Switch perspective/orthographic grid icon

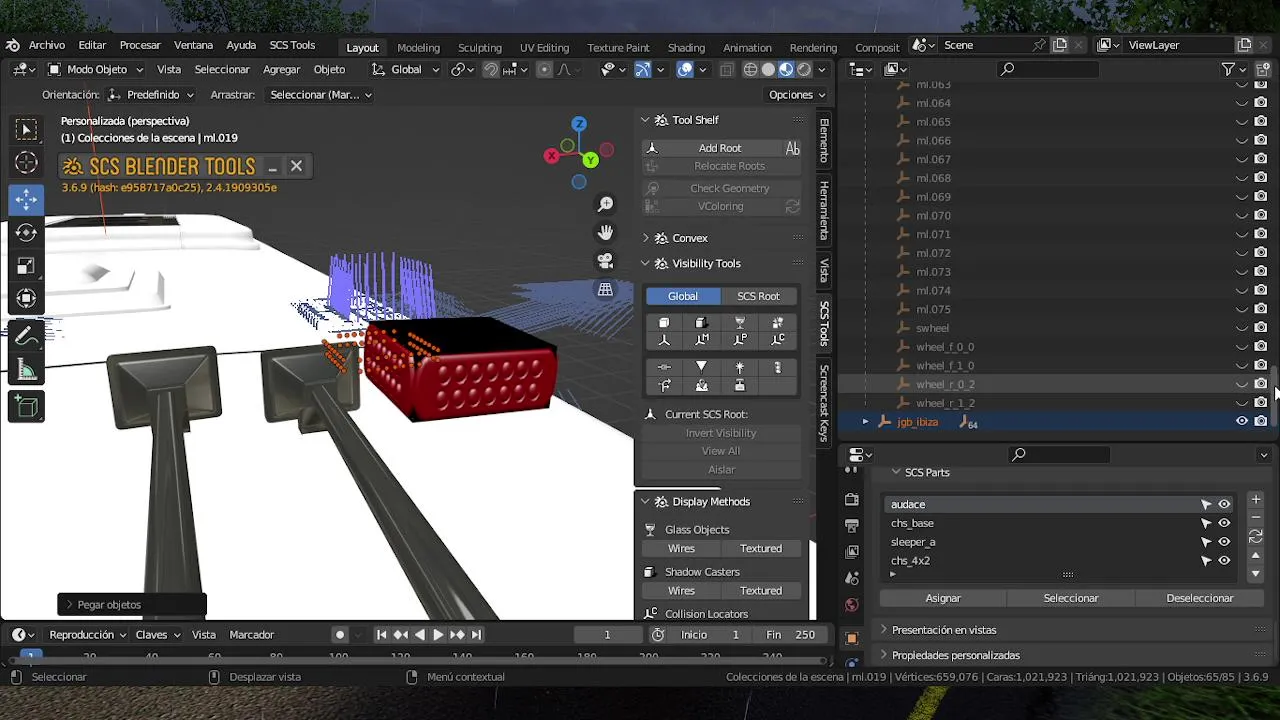(x=605, y=290)
